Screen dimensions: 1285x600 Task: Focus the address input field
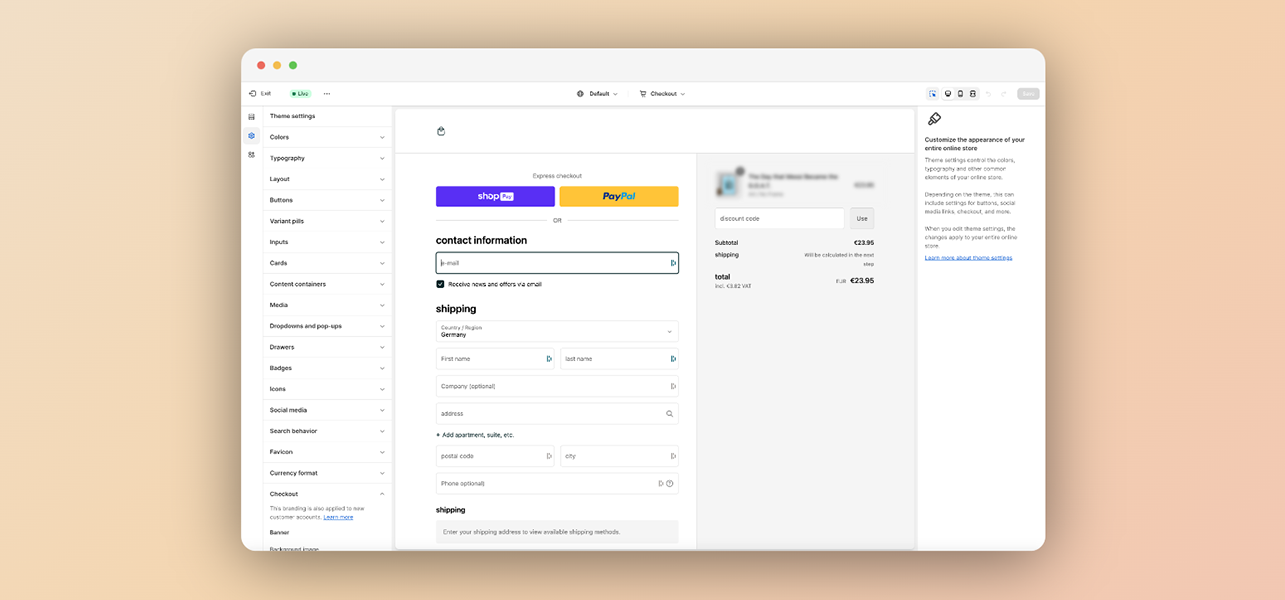(557, 414)
